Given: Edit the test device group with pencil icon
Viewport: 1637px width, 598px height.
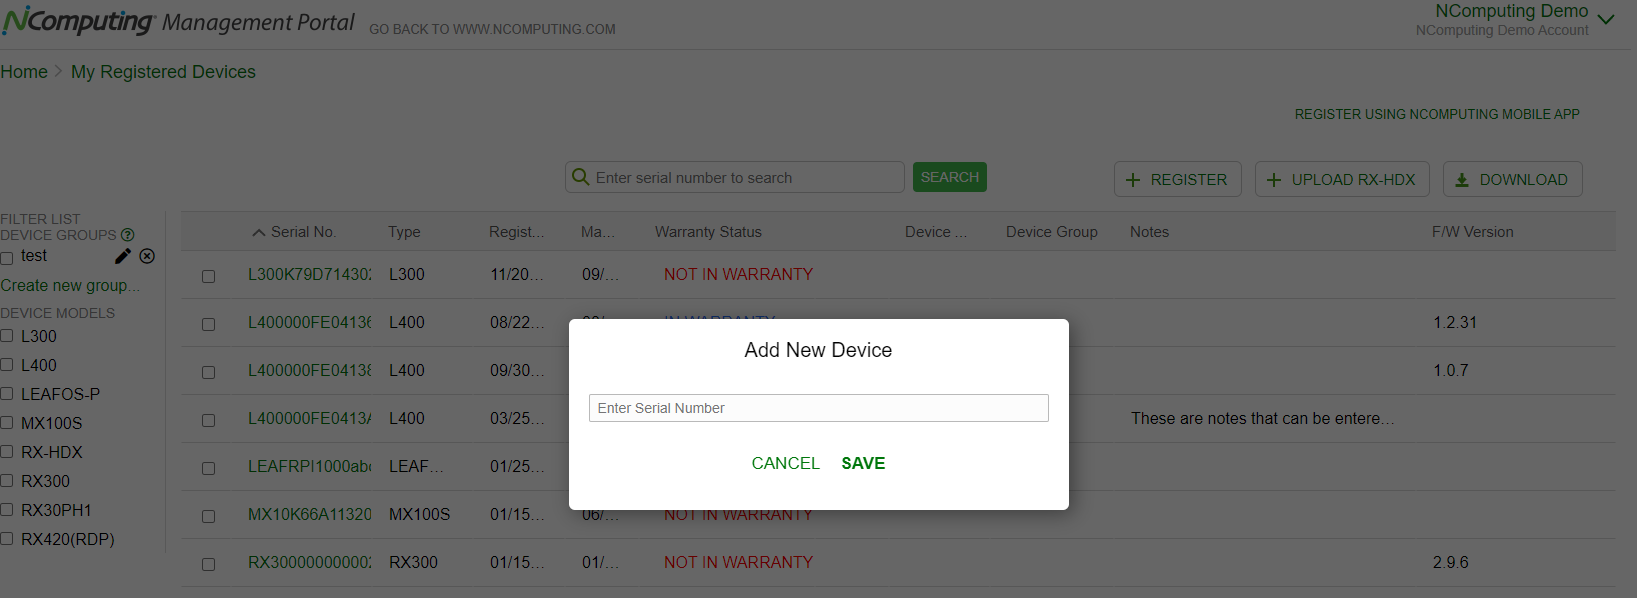Looking at the screenshot, I should [x=123, y=256].
